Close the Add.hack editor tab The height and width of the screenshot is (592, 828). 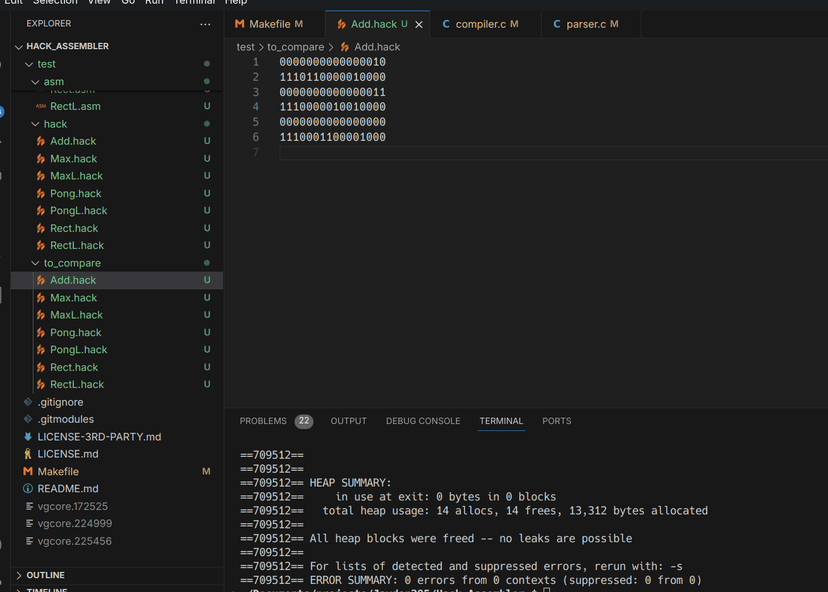pyautogui.click(x=419, y=24)
